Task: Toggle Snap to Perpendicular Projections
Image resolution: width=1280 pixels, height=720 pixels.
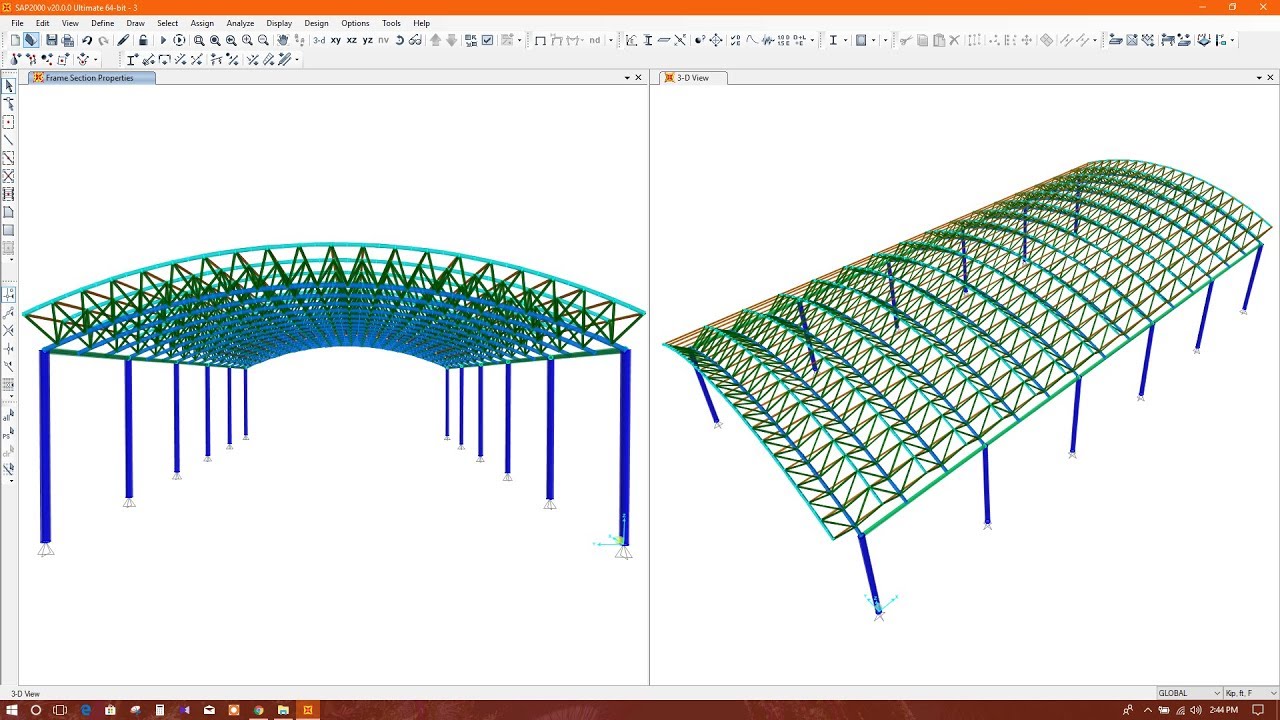Action: coord(9,348)
